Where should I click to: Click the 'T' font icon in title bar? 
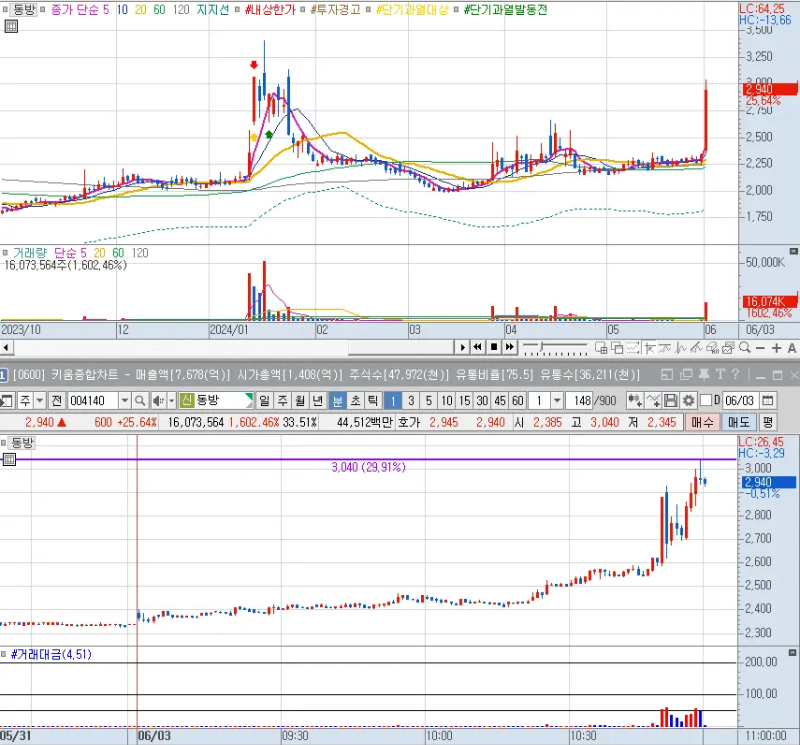click(720, 375)
